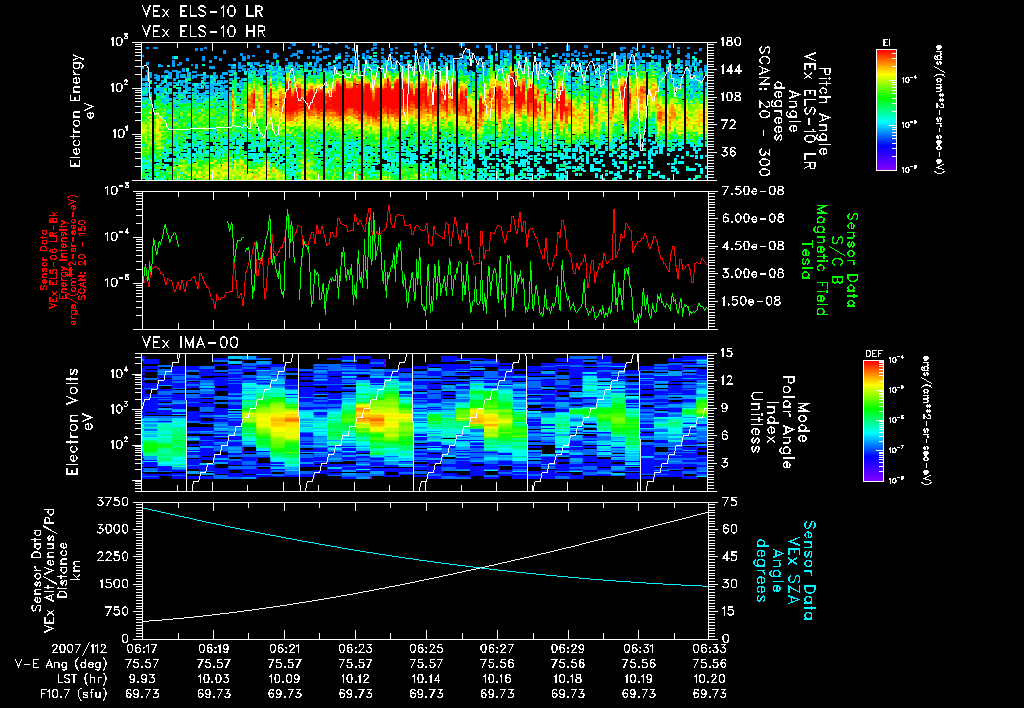Viewport: 1024px width, 708px height.
Task: Click the V-E Ang (deg) row label
Action: click(x=60, y=664)
